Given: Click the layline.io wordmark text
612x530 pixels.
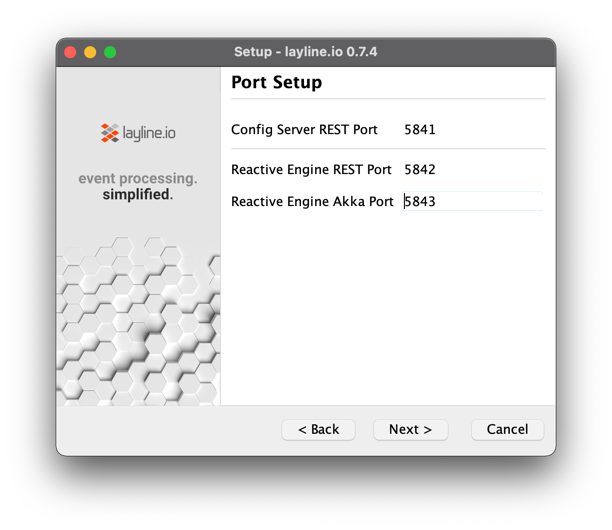Looking at the screenshot, I should coord(148,132).
